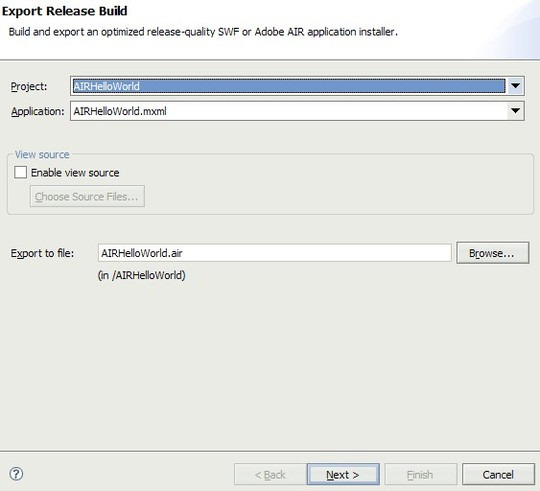
Task: Expand the Project dropdown arrow
Action: tap(515, 86)
